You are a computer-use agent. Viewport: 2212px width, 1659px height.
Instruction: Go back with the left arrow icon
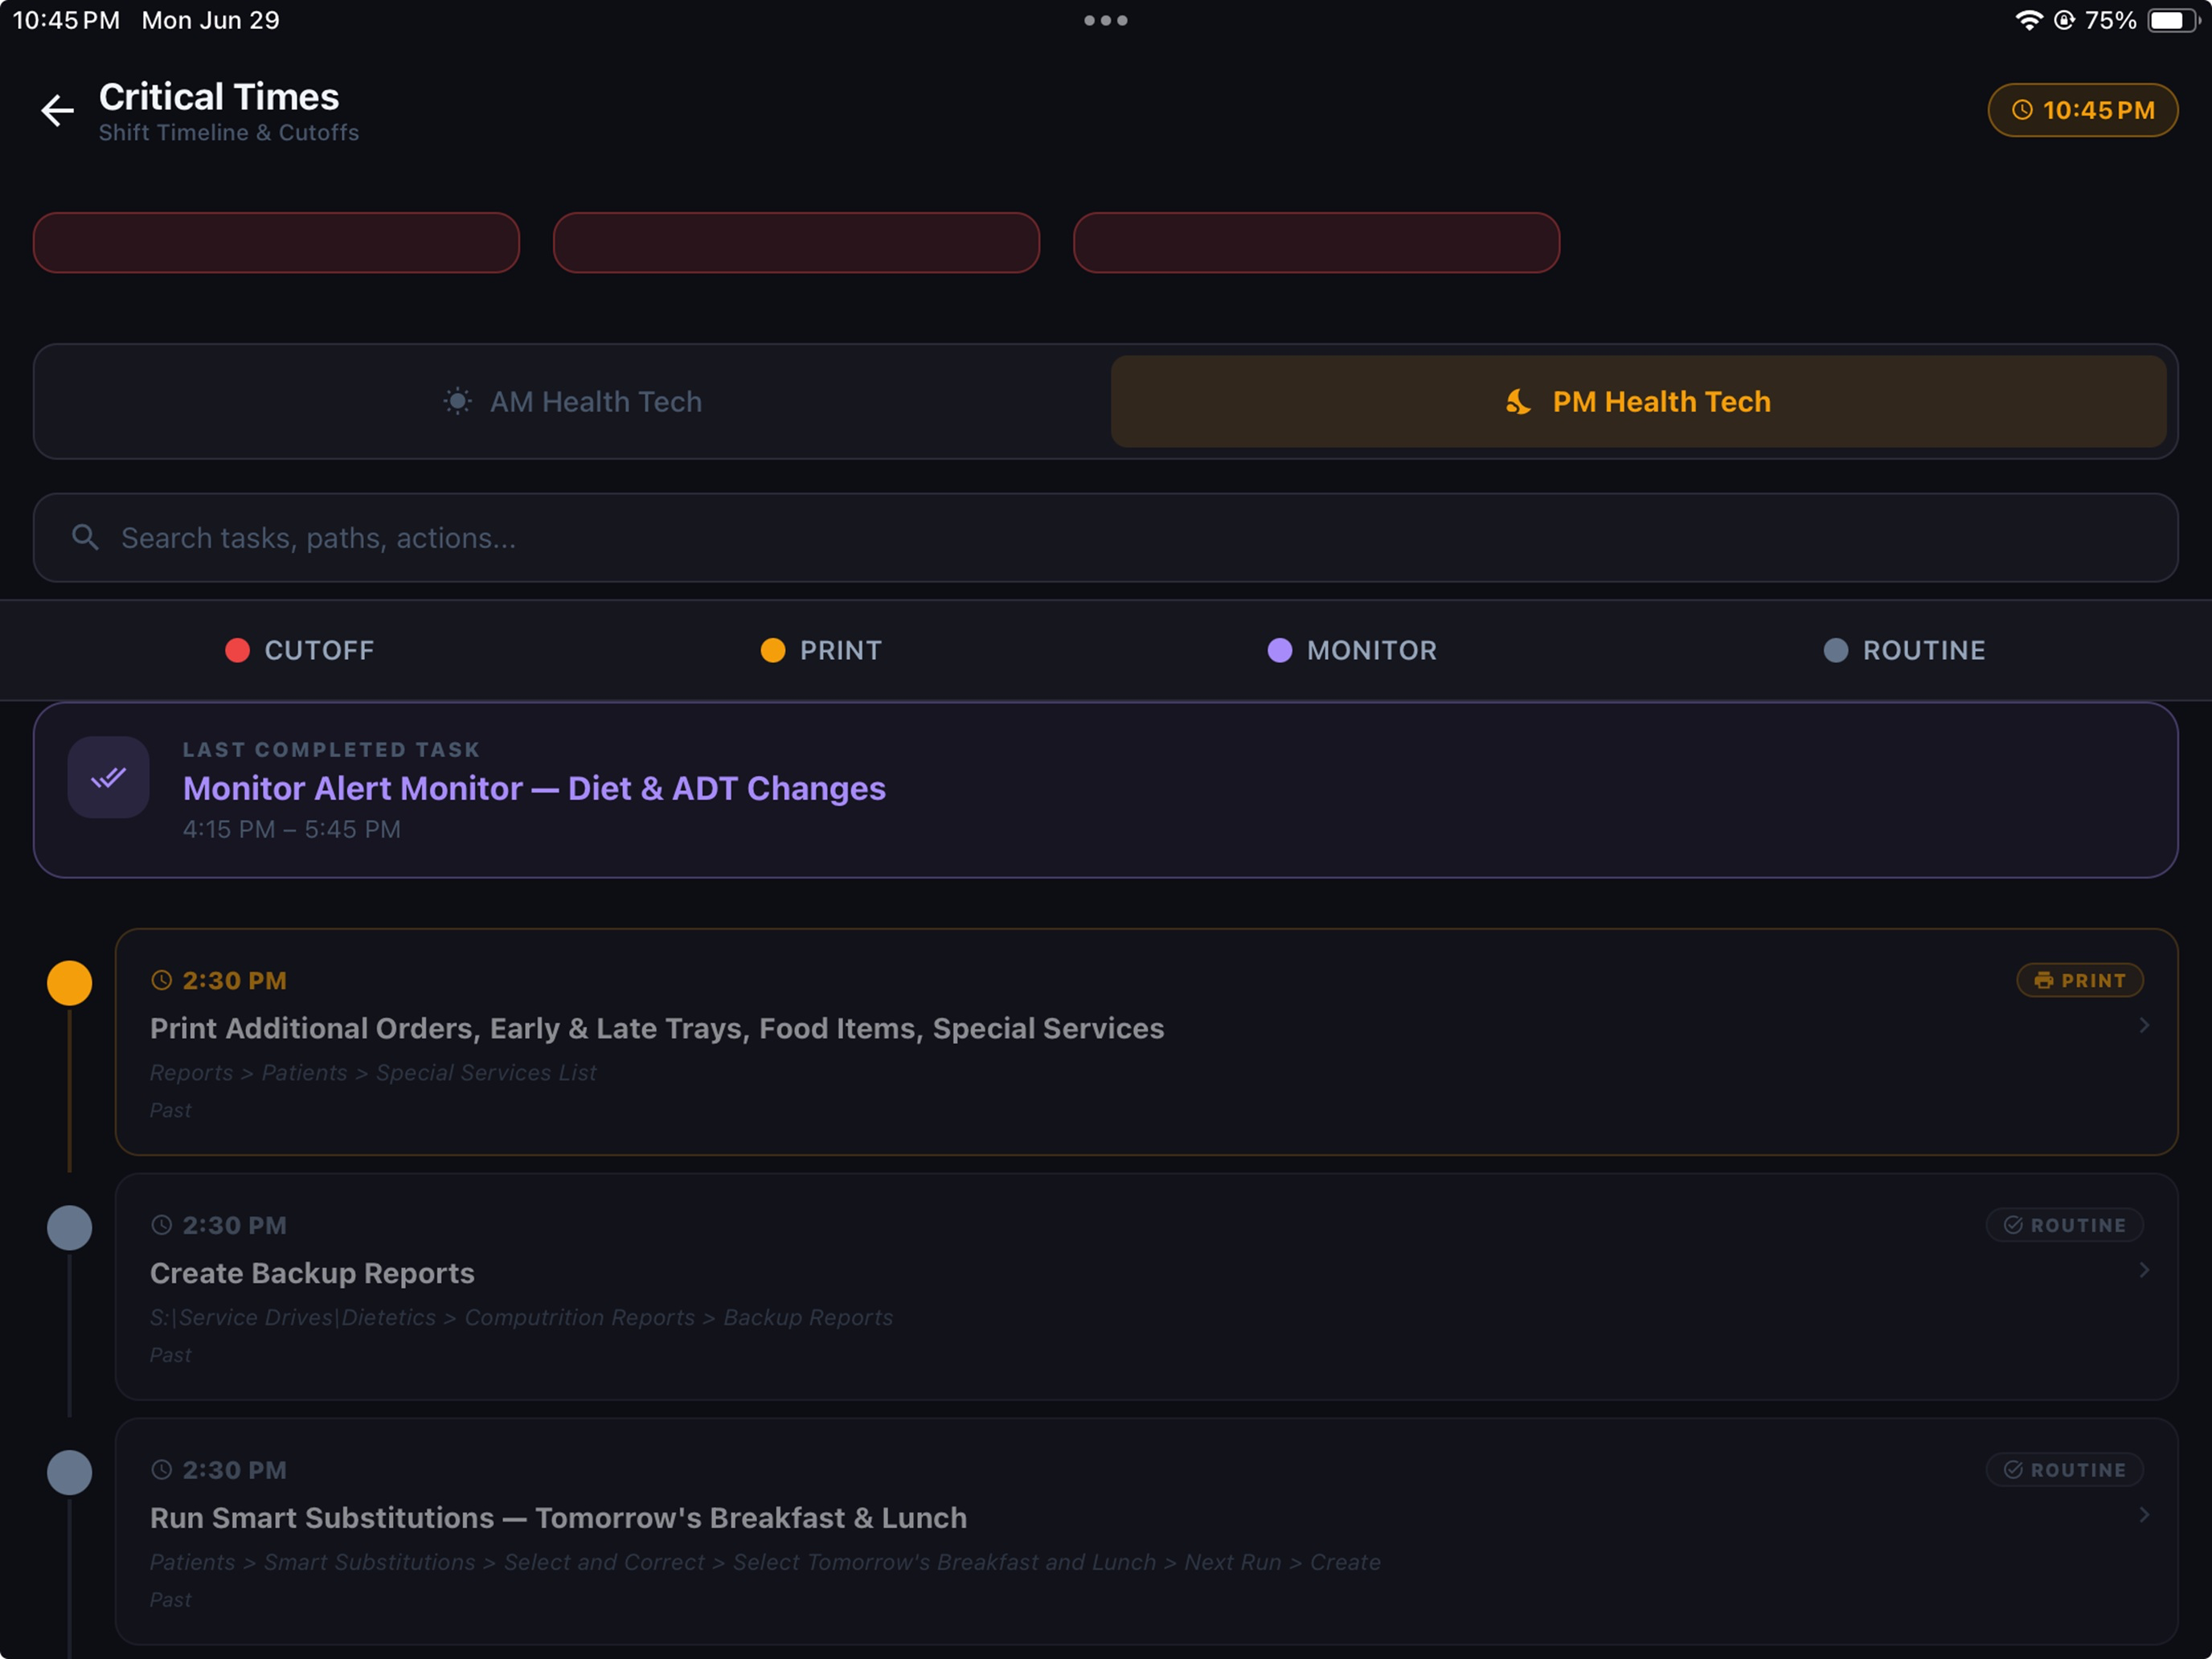(58, 110)
